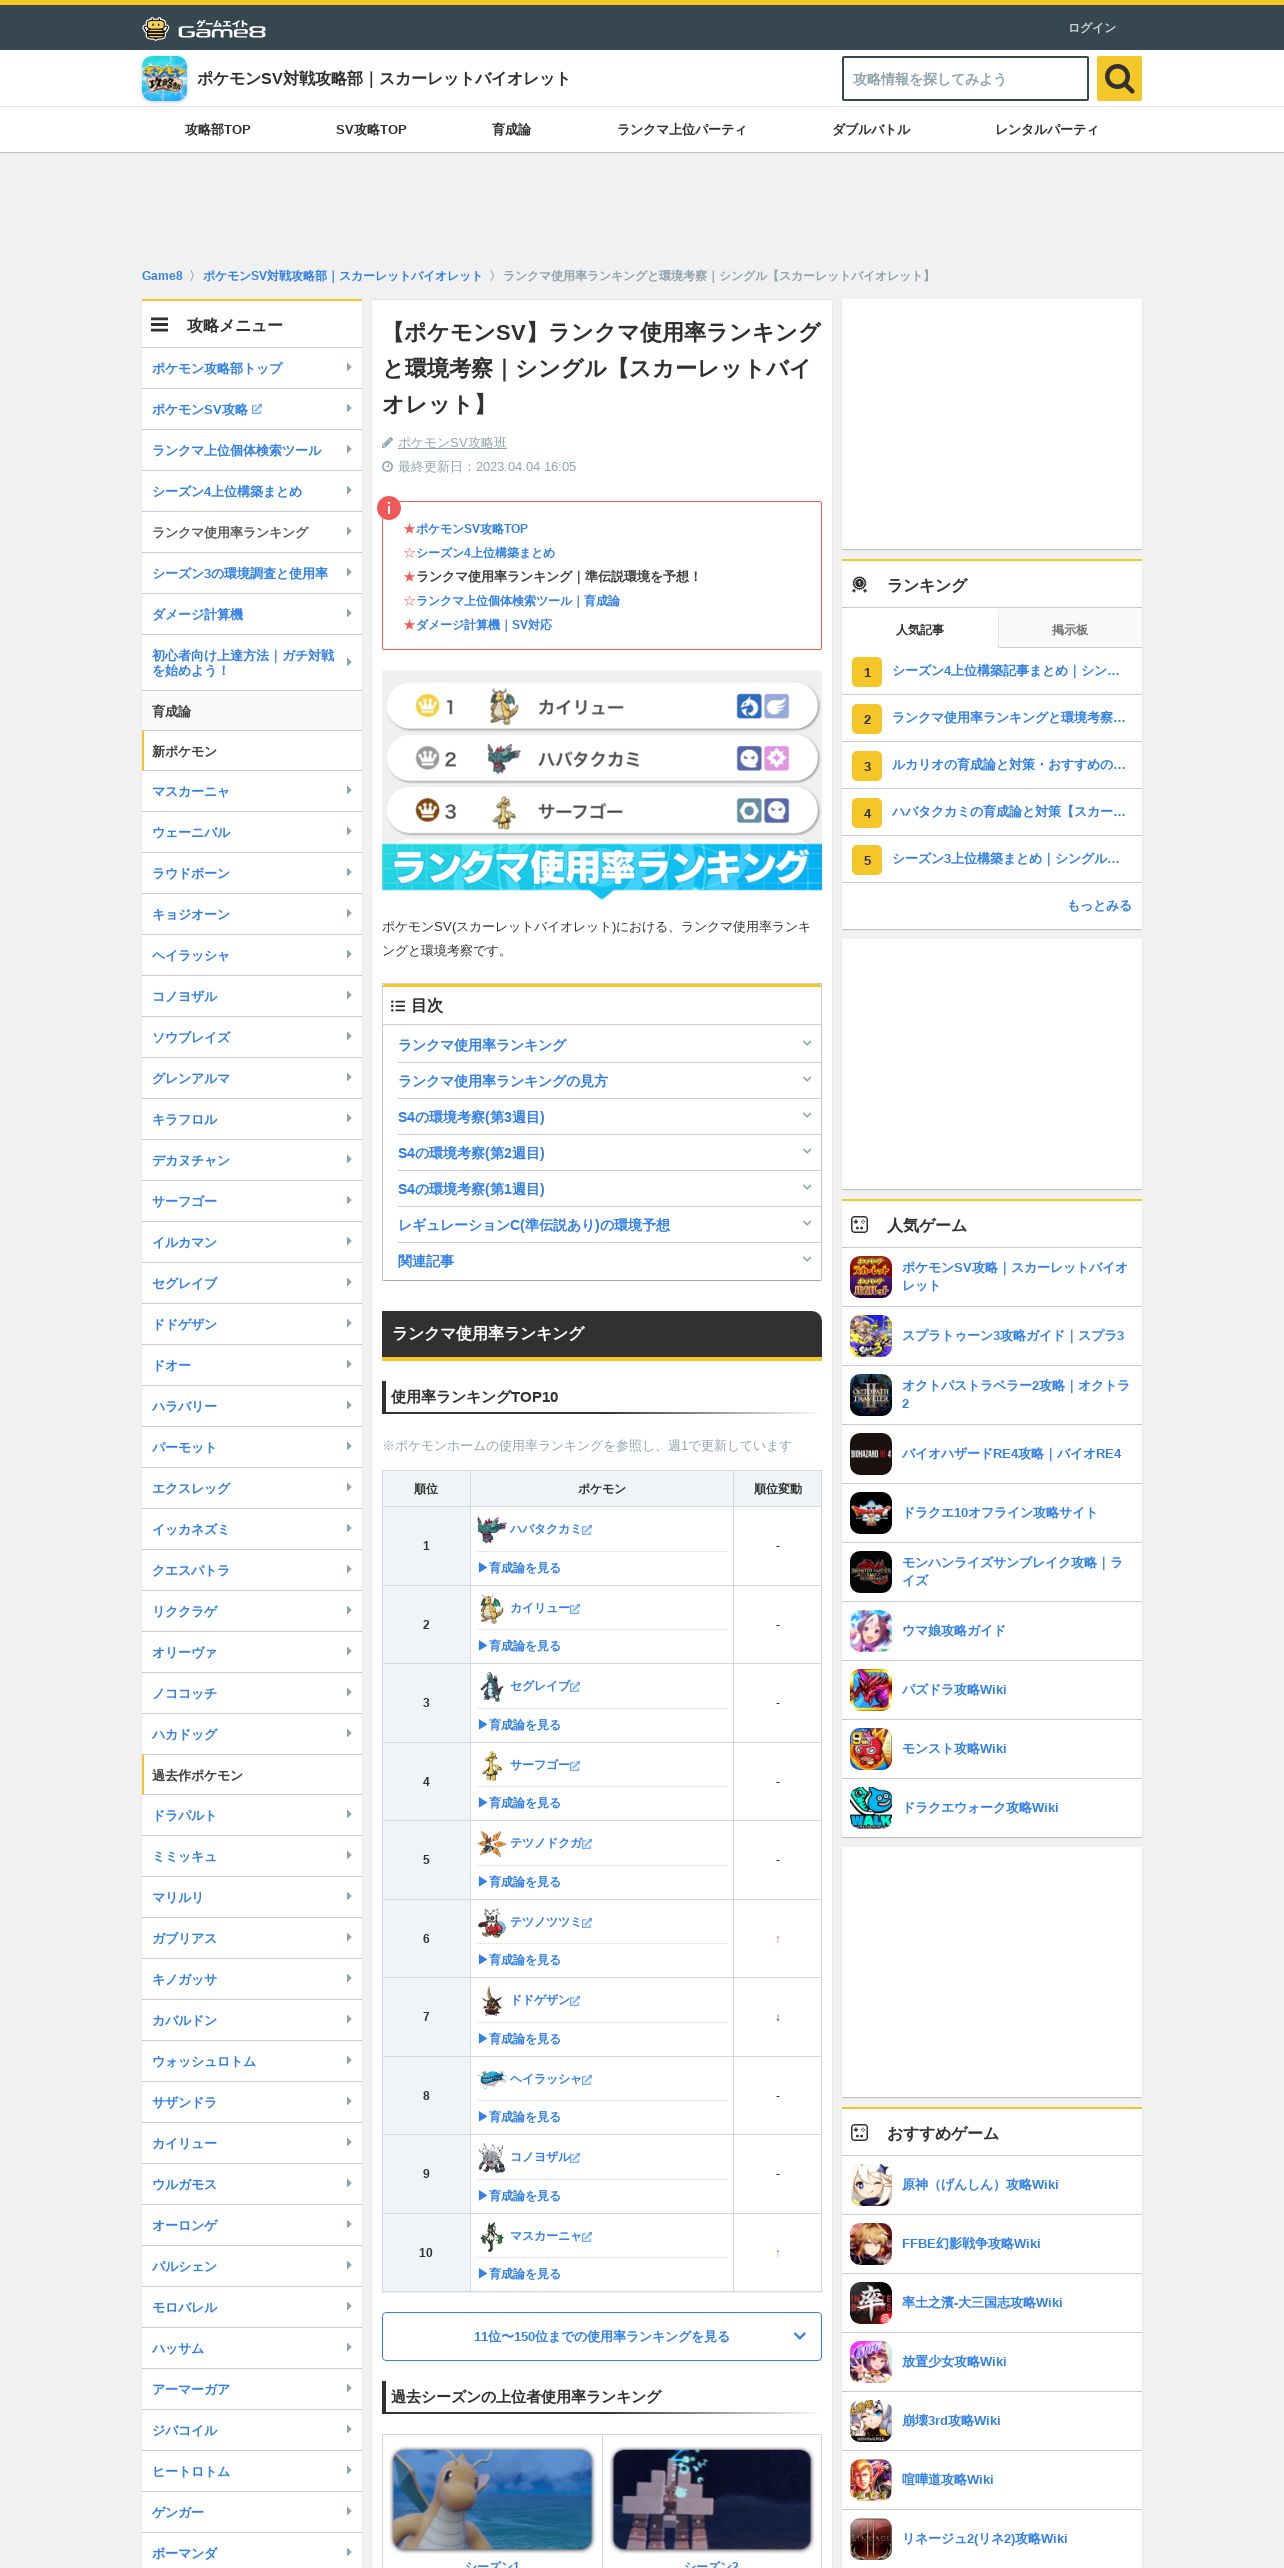Open ランクマ上位個体検索ツール sidebar item
Viewport: 1284px width, 2568px height.
click(x=252, y=450)
